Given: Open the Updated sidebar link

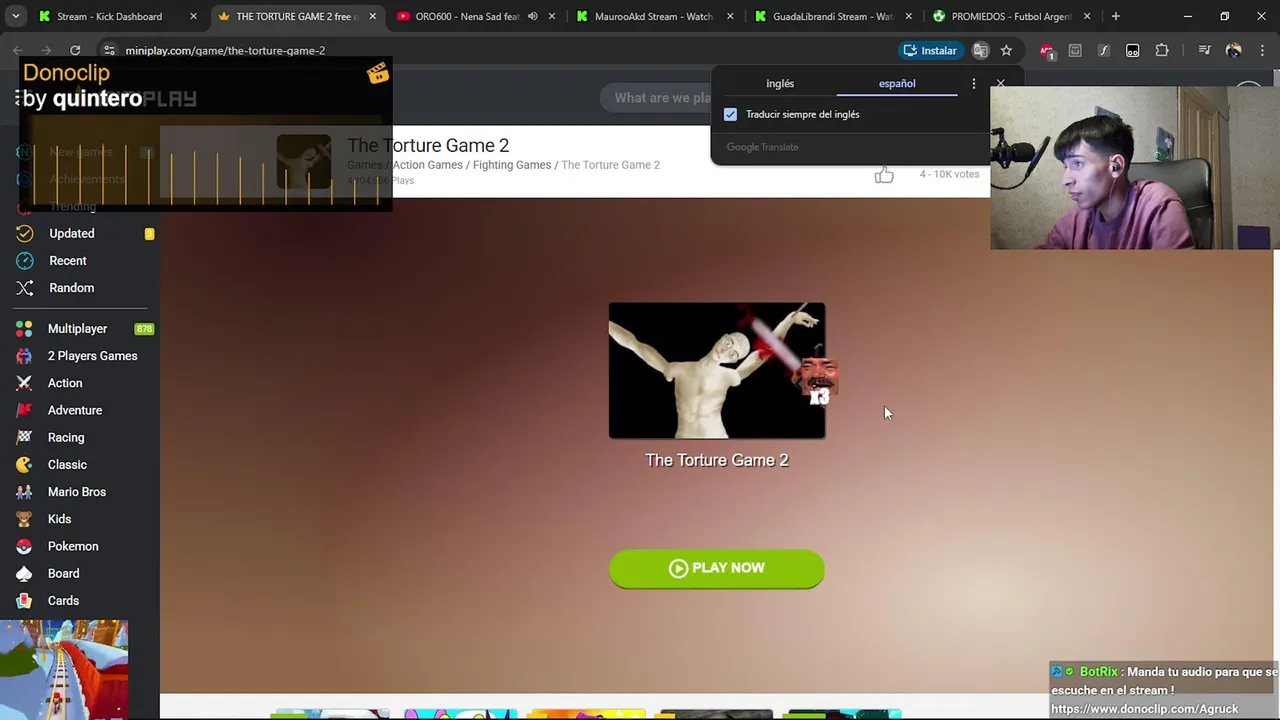Looking at the screenshot, I should pyautogui.click(x=72, y=233).
